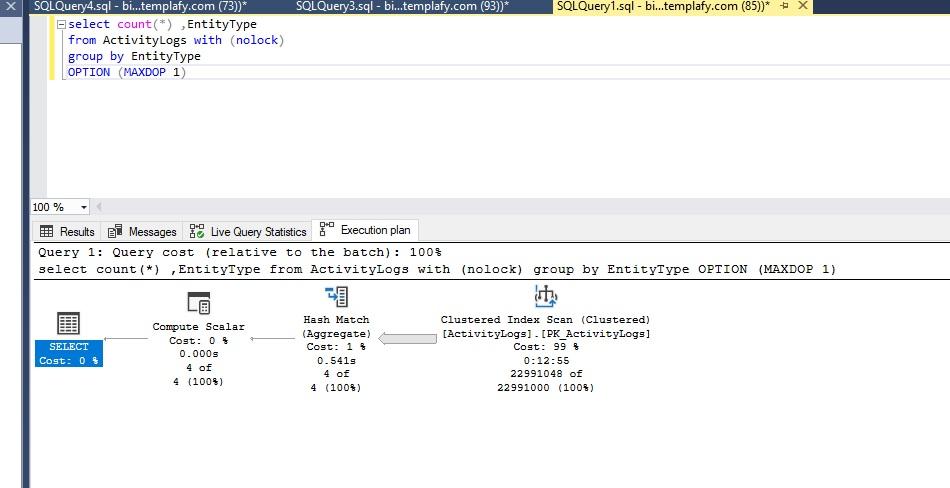This screenshot has width=950, height=488.
Task: Click the Clustered Index Scan operator icon
Action: pos(545,297)
